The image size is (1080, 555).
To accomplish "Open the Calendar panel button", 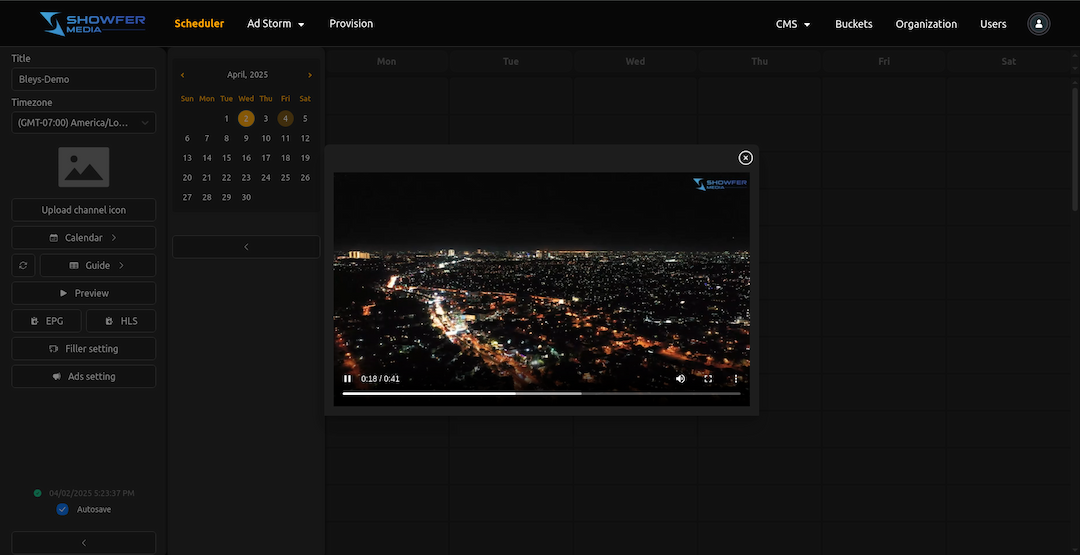I will point(83,238).
